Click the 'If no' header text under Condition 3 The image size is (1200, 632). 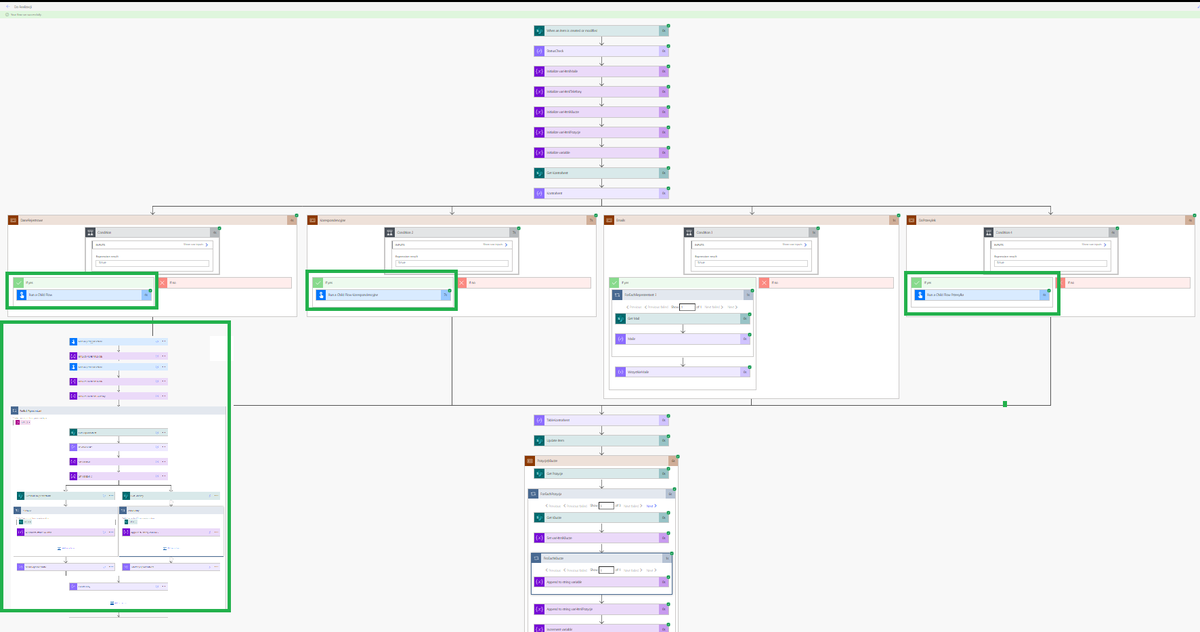coord(774,283)
